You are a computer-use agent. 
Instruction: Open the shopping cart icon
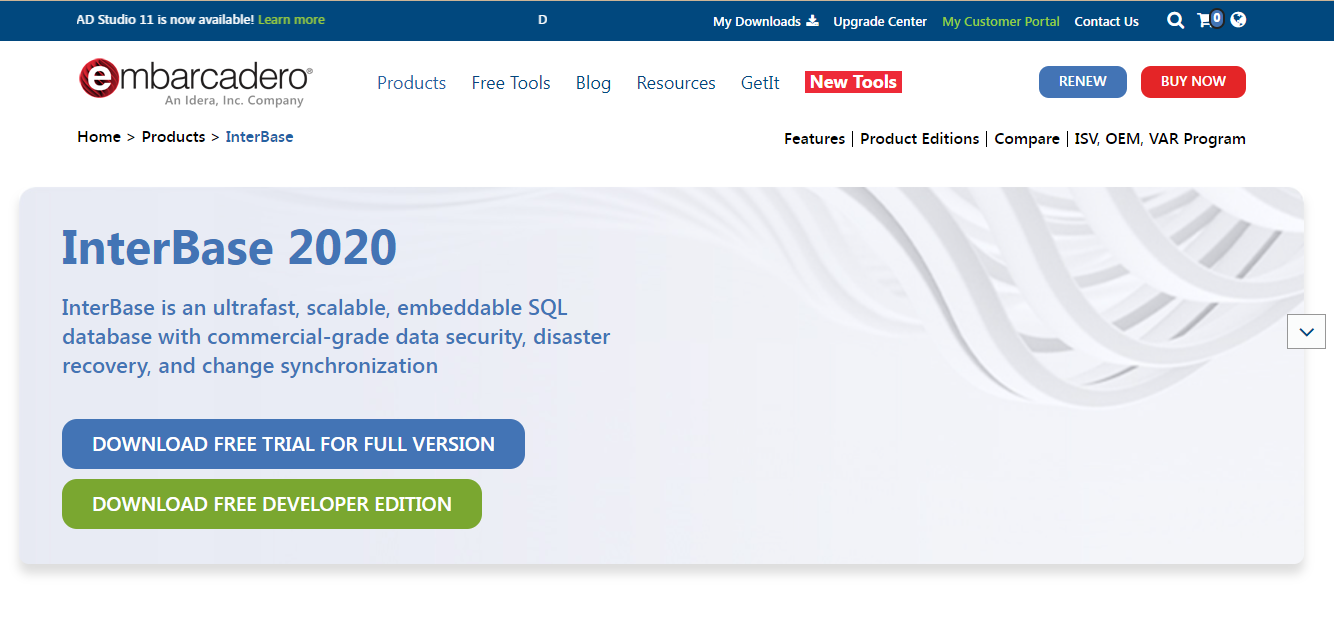click(1205, 20)
